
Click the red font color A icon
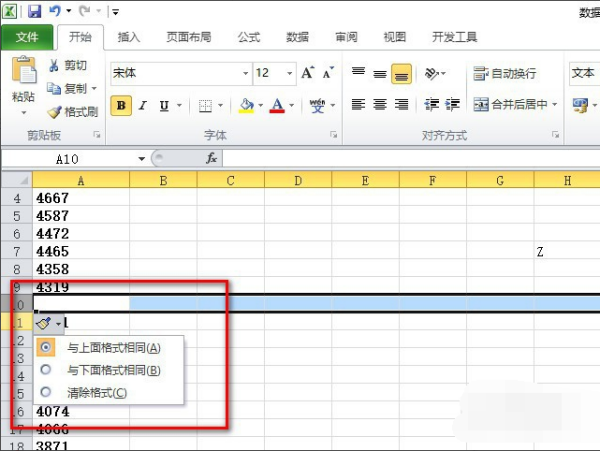[277, 105]
